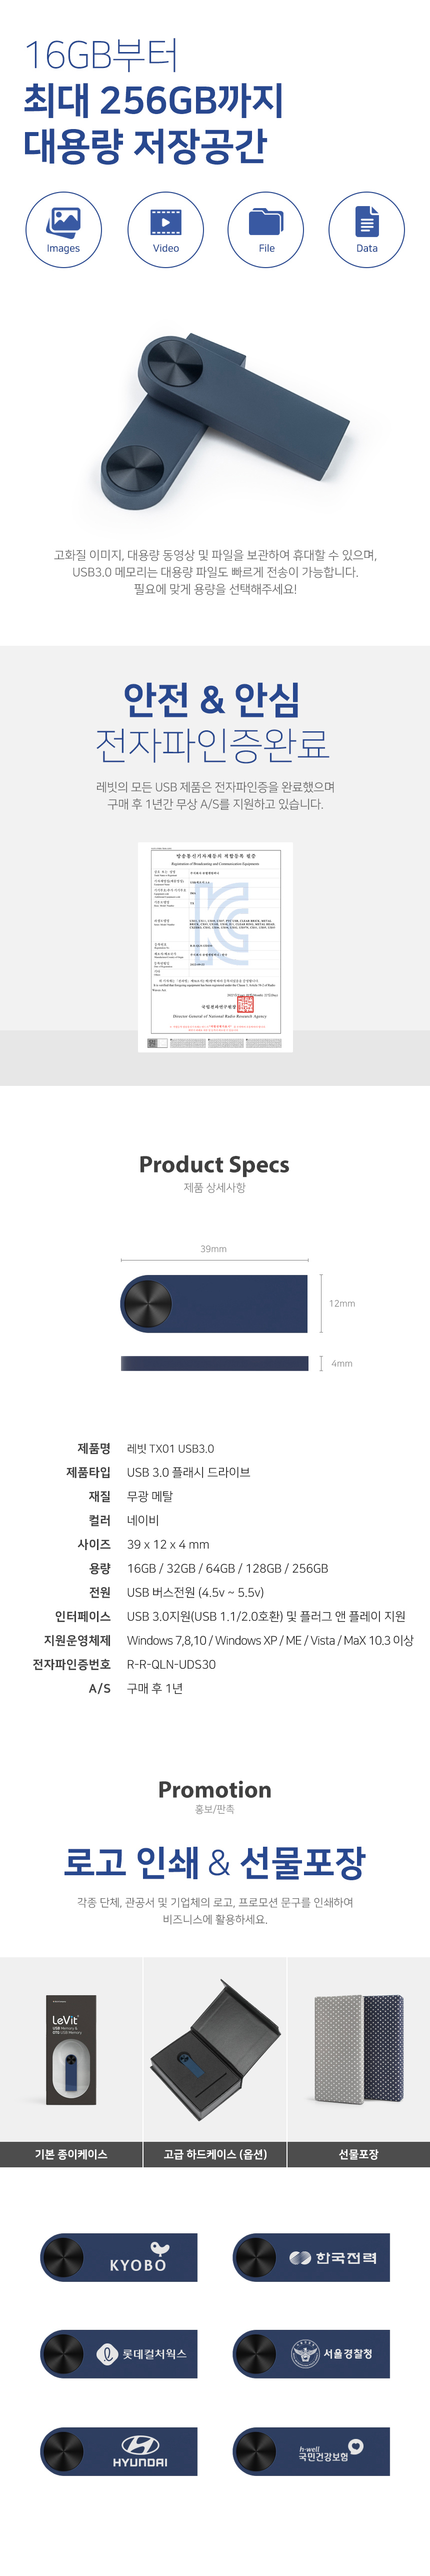Image resolution: width=430 pixels, height=2576 pixels.
Task: Click the 4mm side-view USB diagram
Action: (x=214, y=1363)
